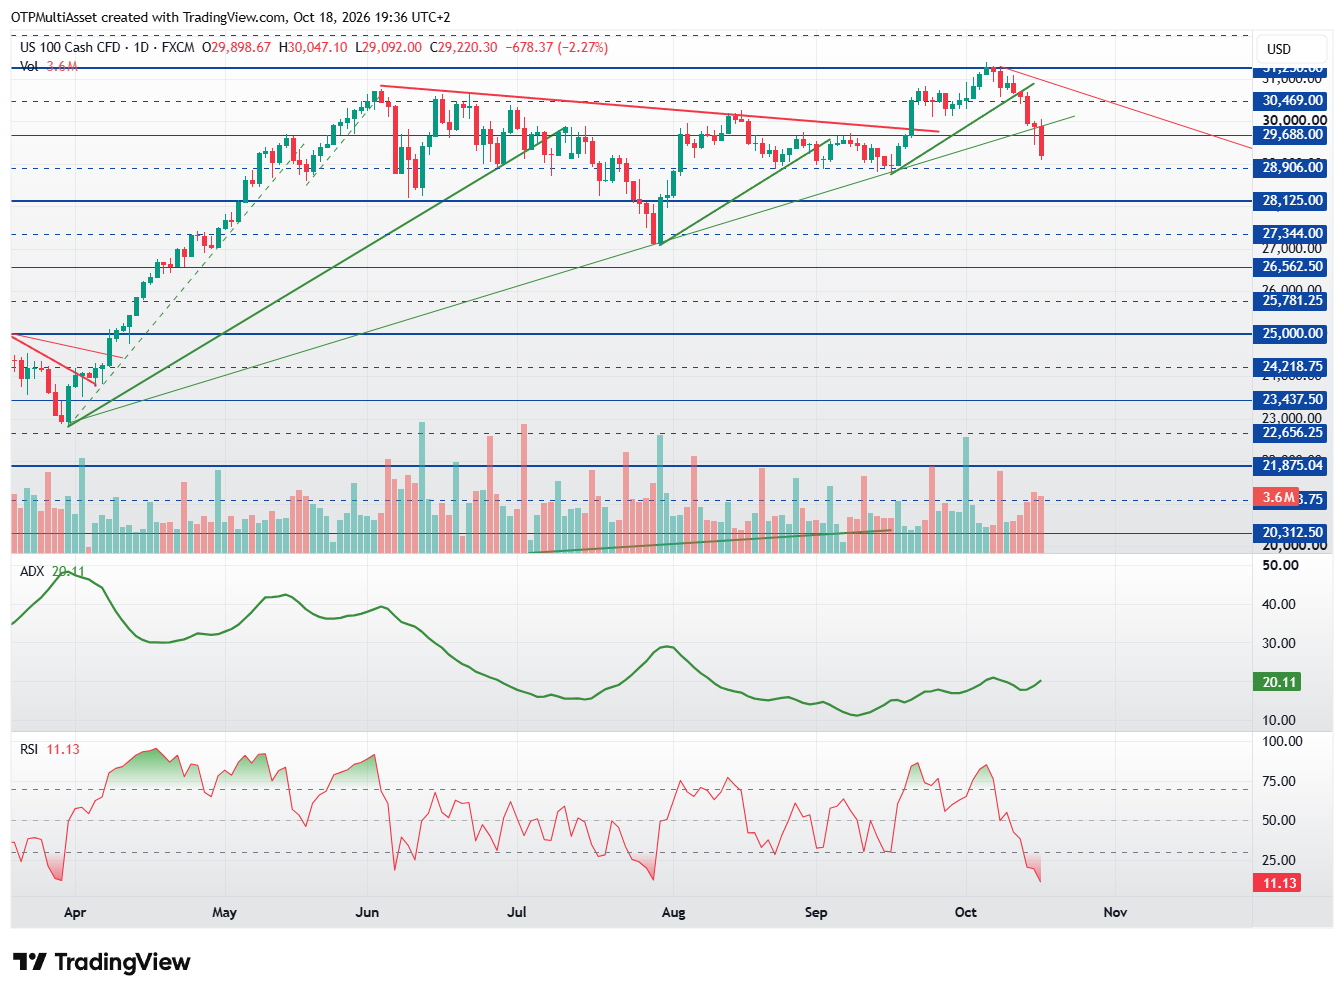Select the 20,312.50 price level label
Image resolution: width=1344 pixels, height=996 pixels.
click(x=1292, y=533)
